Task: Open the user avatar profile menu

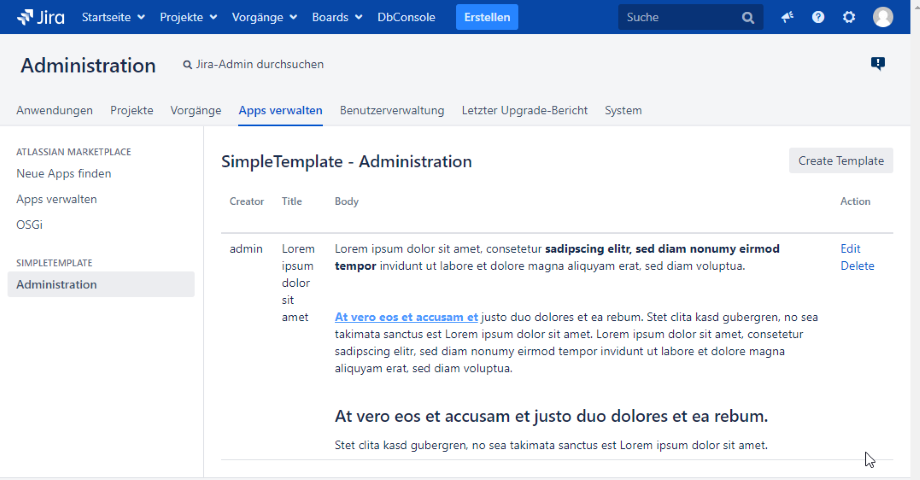Action: point(883,17)
